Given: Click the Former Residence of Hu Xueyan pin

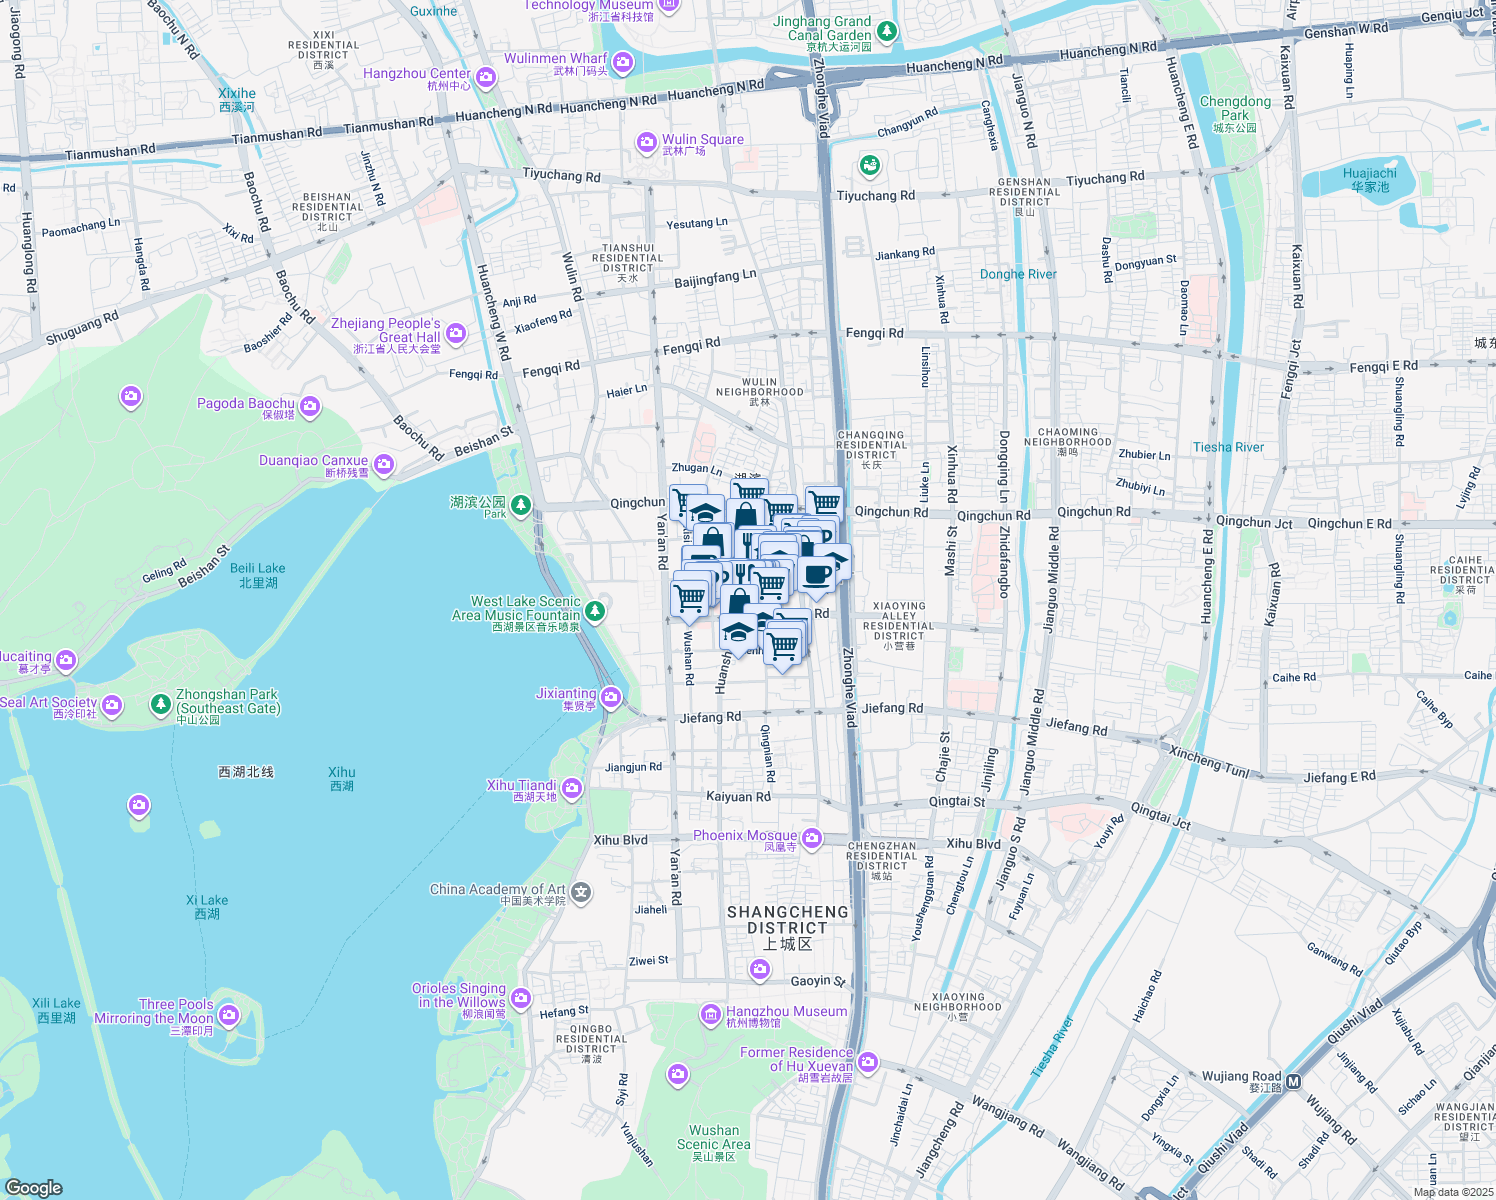Looking at the screenshot, I should (x=868, y=1062).
